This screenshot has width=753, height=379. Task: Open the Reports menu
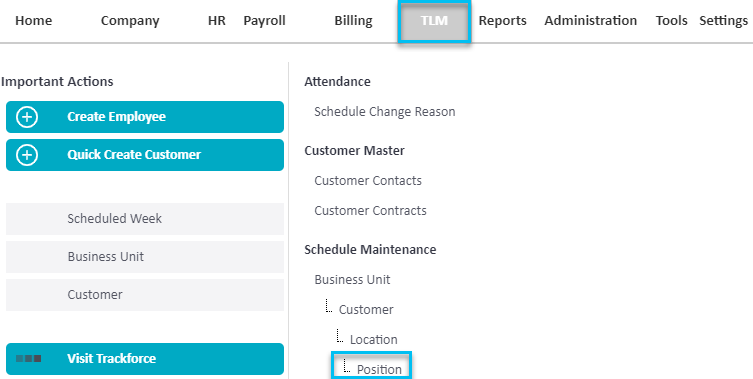[x=502, y=21]
